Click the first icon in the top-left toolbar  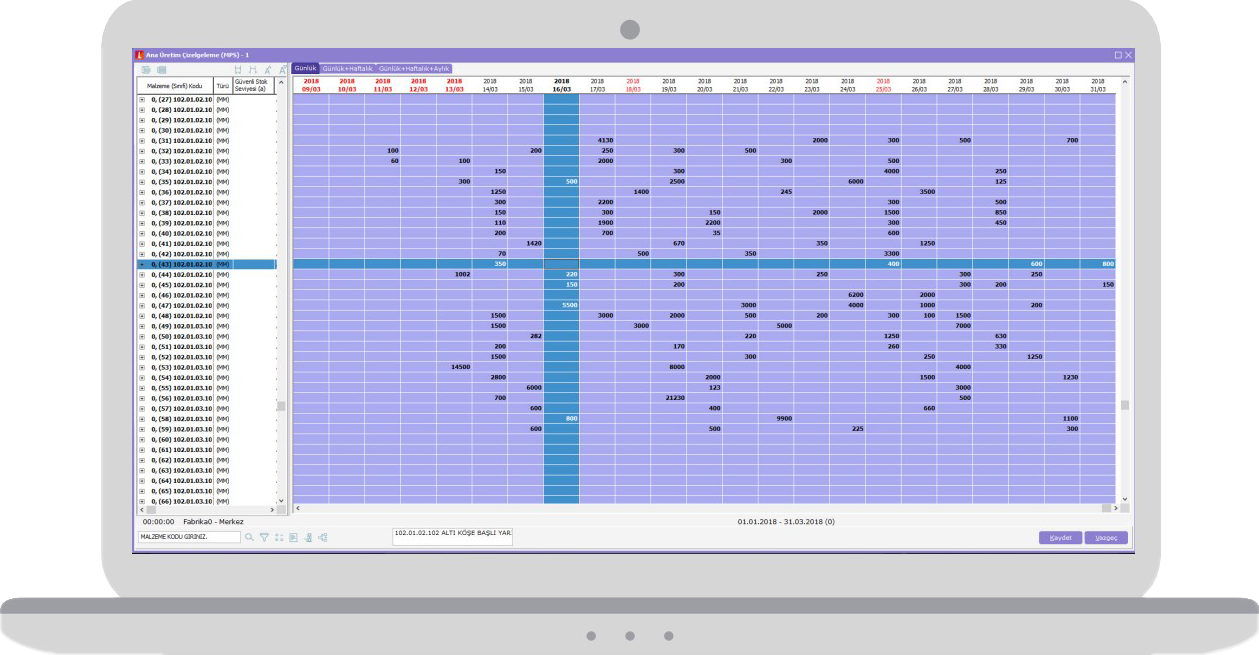tap(144, 69)
